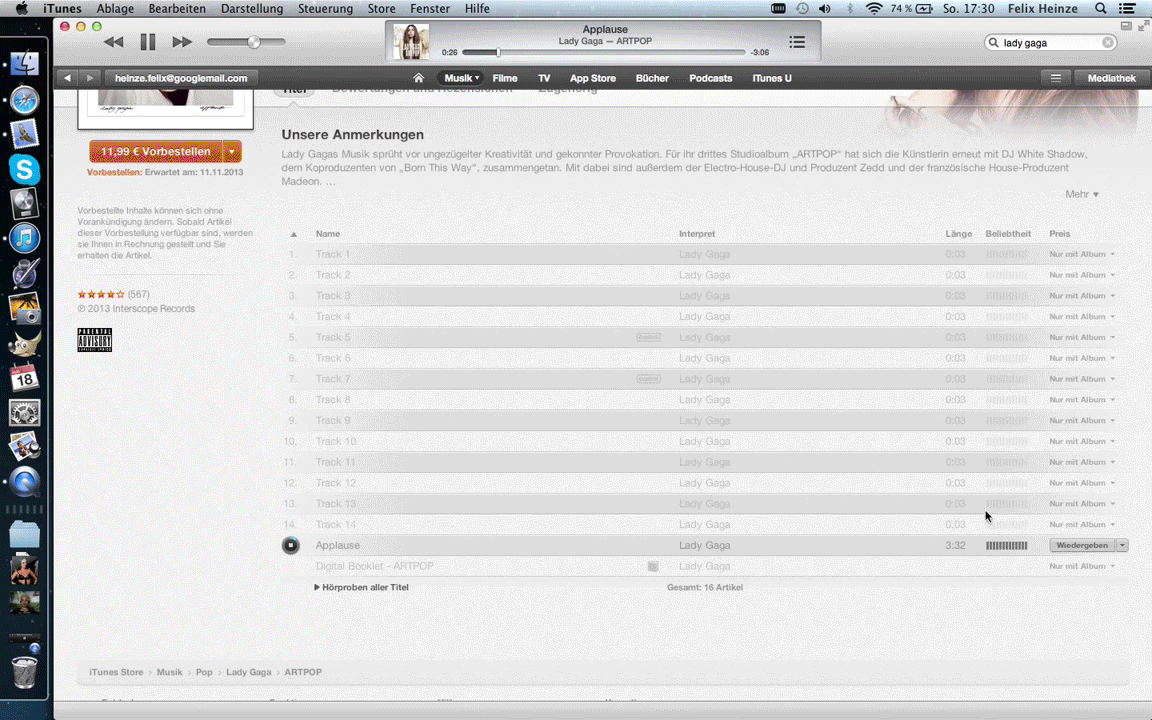Click the star rating with 567 reviews
1152x720 pixels.
tap(101, 295)
